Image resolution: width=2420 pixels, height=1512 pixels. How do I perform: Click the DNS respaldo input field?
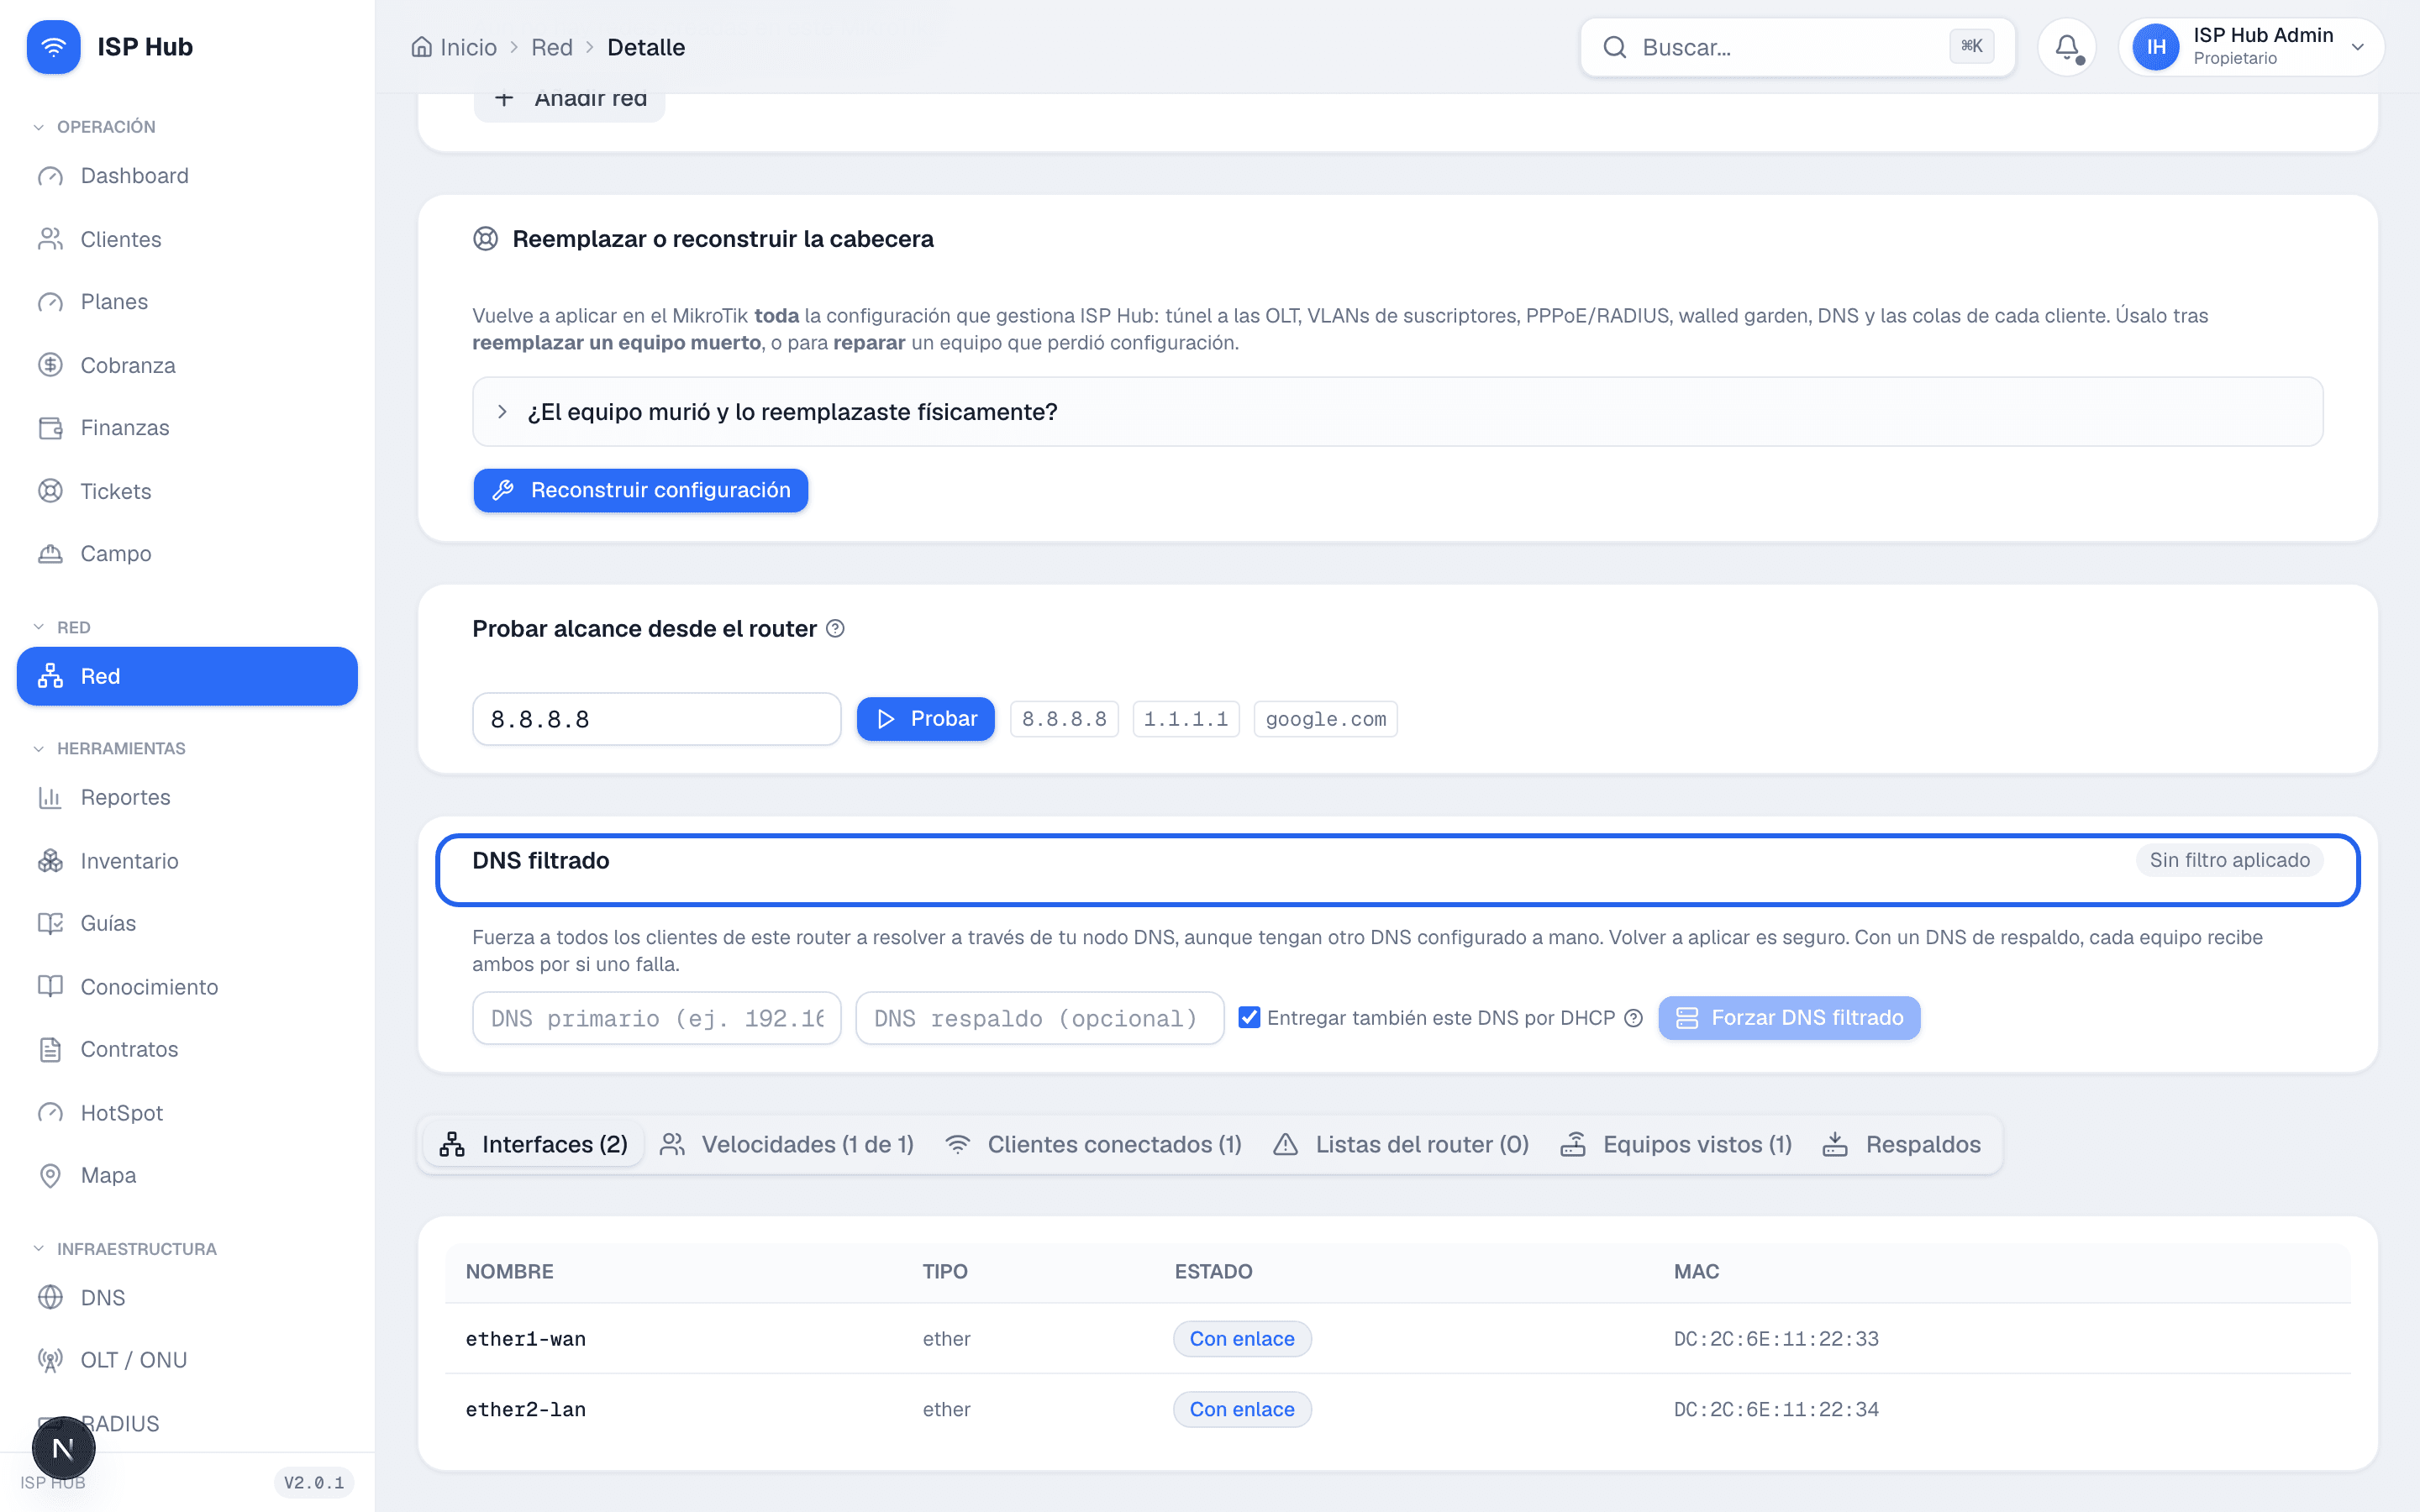click(x=1040, y=1018)
